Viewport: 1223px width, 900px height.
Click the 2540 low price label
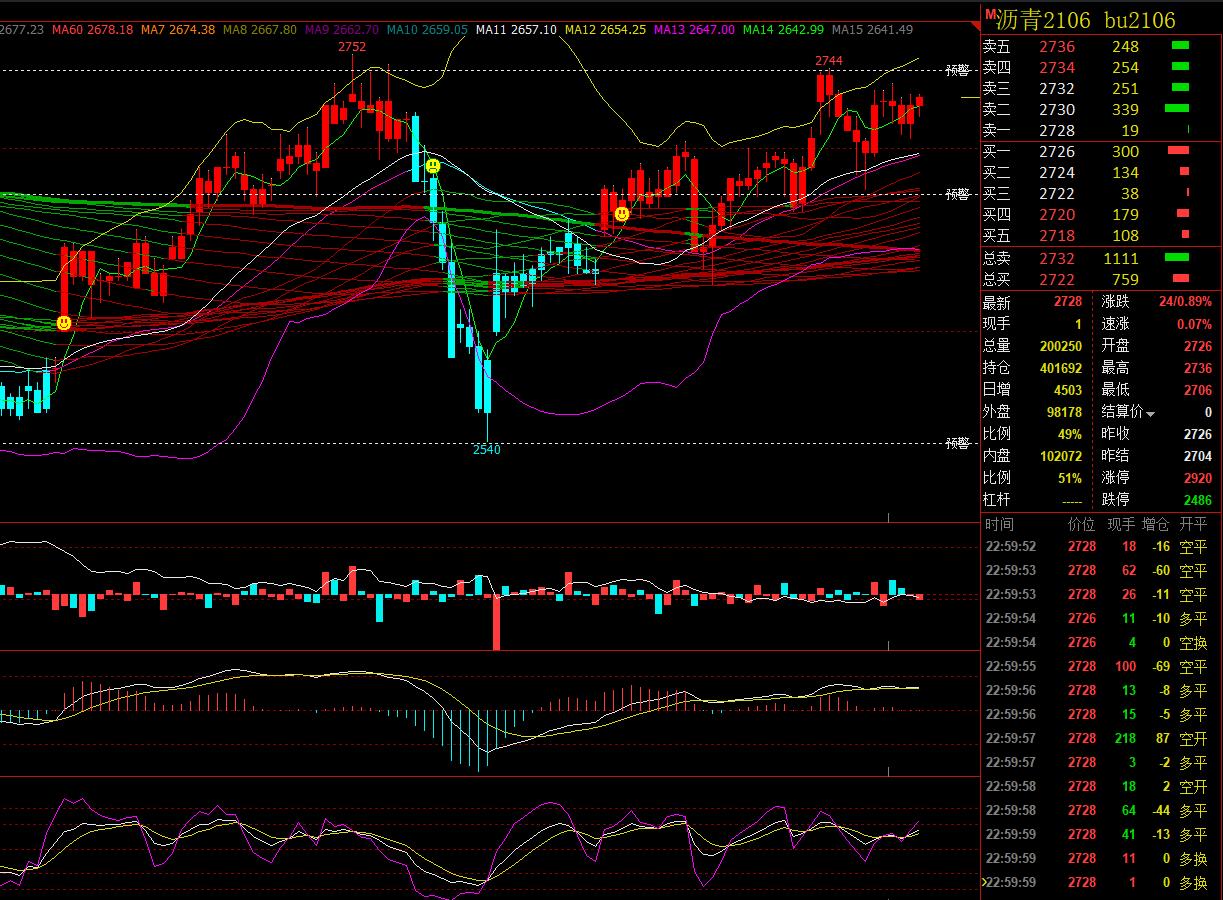click(486, 450)
